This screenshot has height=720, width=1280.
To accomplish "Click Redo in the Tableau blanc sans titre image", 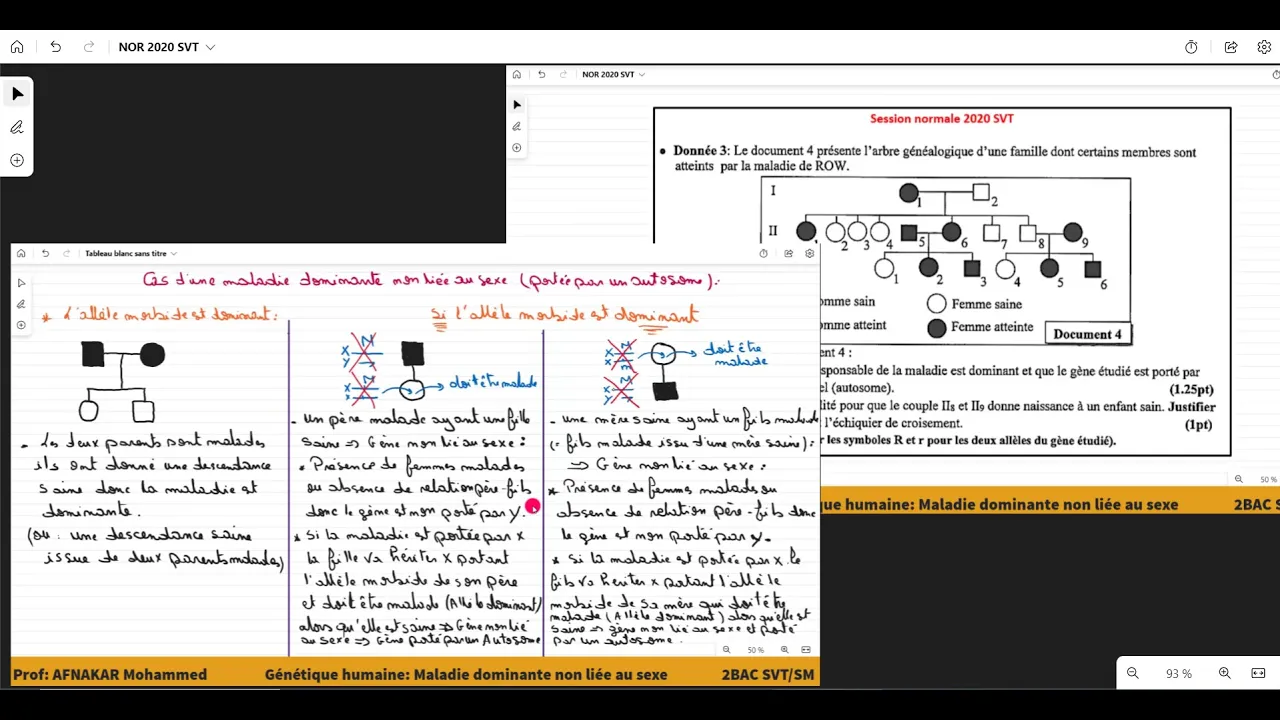I will (x=65, y=253).
